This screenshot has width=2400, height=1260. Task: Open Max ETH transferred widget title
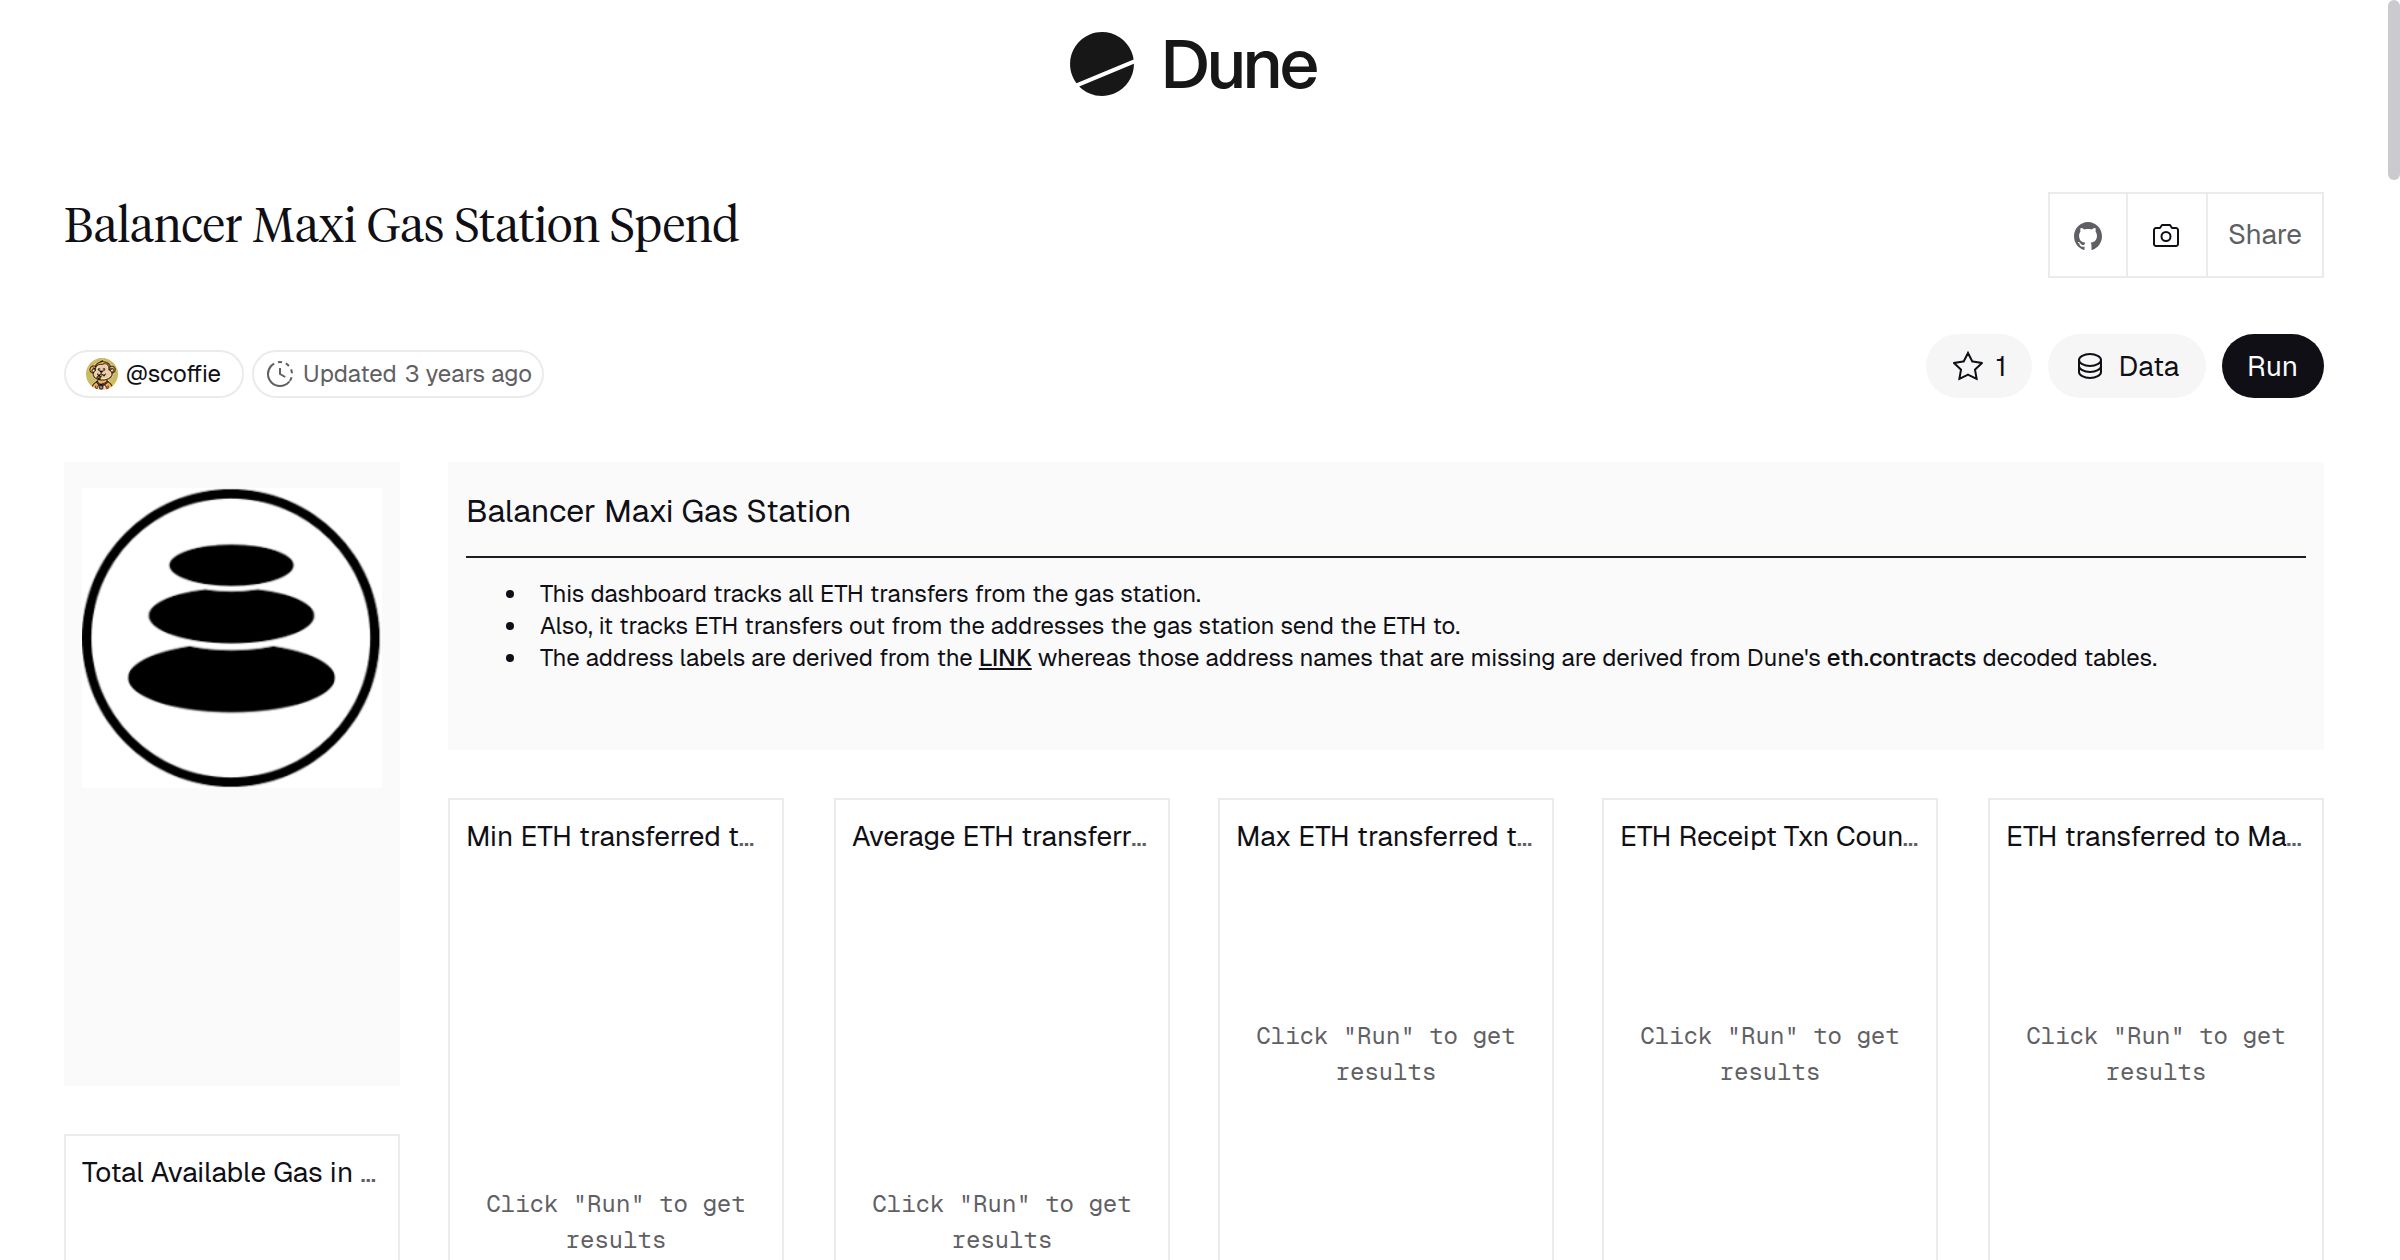(x=1383, y=836)
